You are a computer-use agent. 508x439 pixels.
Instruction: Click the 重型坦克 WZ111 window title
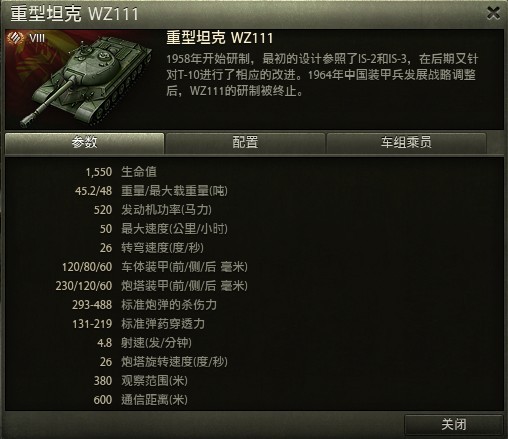[74, 14]
